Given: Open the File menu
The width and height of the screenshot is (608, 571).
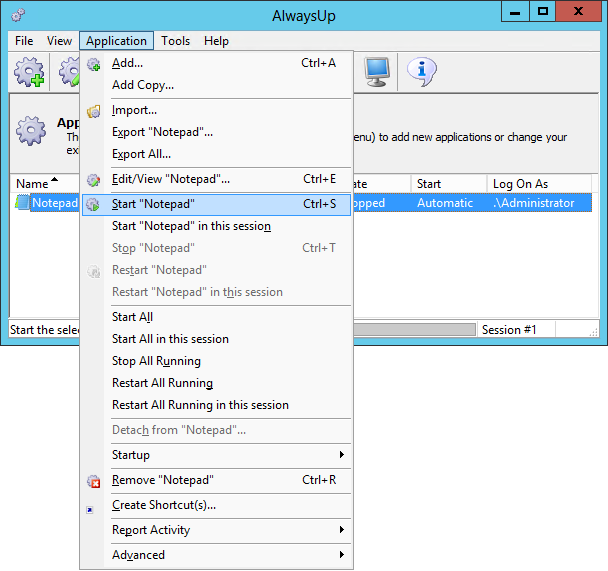Looking at the screenshot, I should point(24,41).
